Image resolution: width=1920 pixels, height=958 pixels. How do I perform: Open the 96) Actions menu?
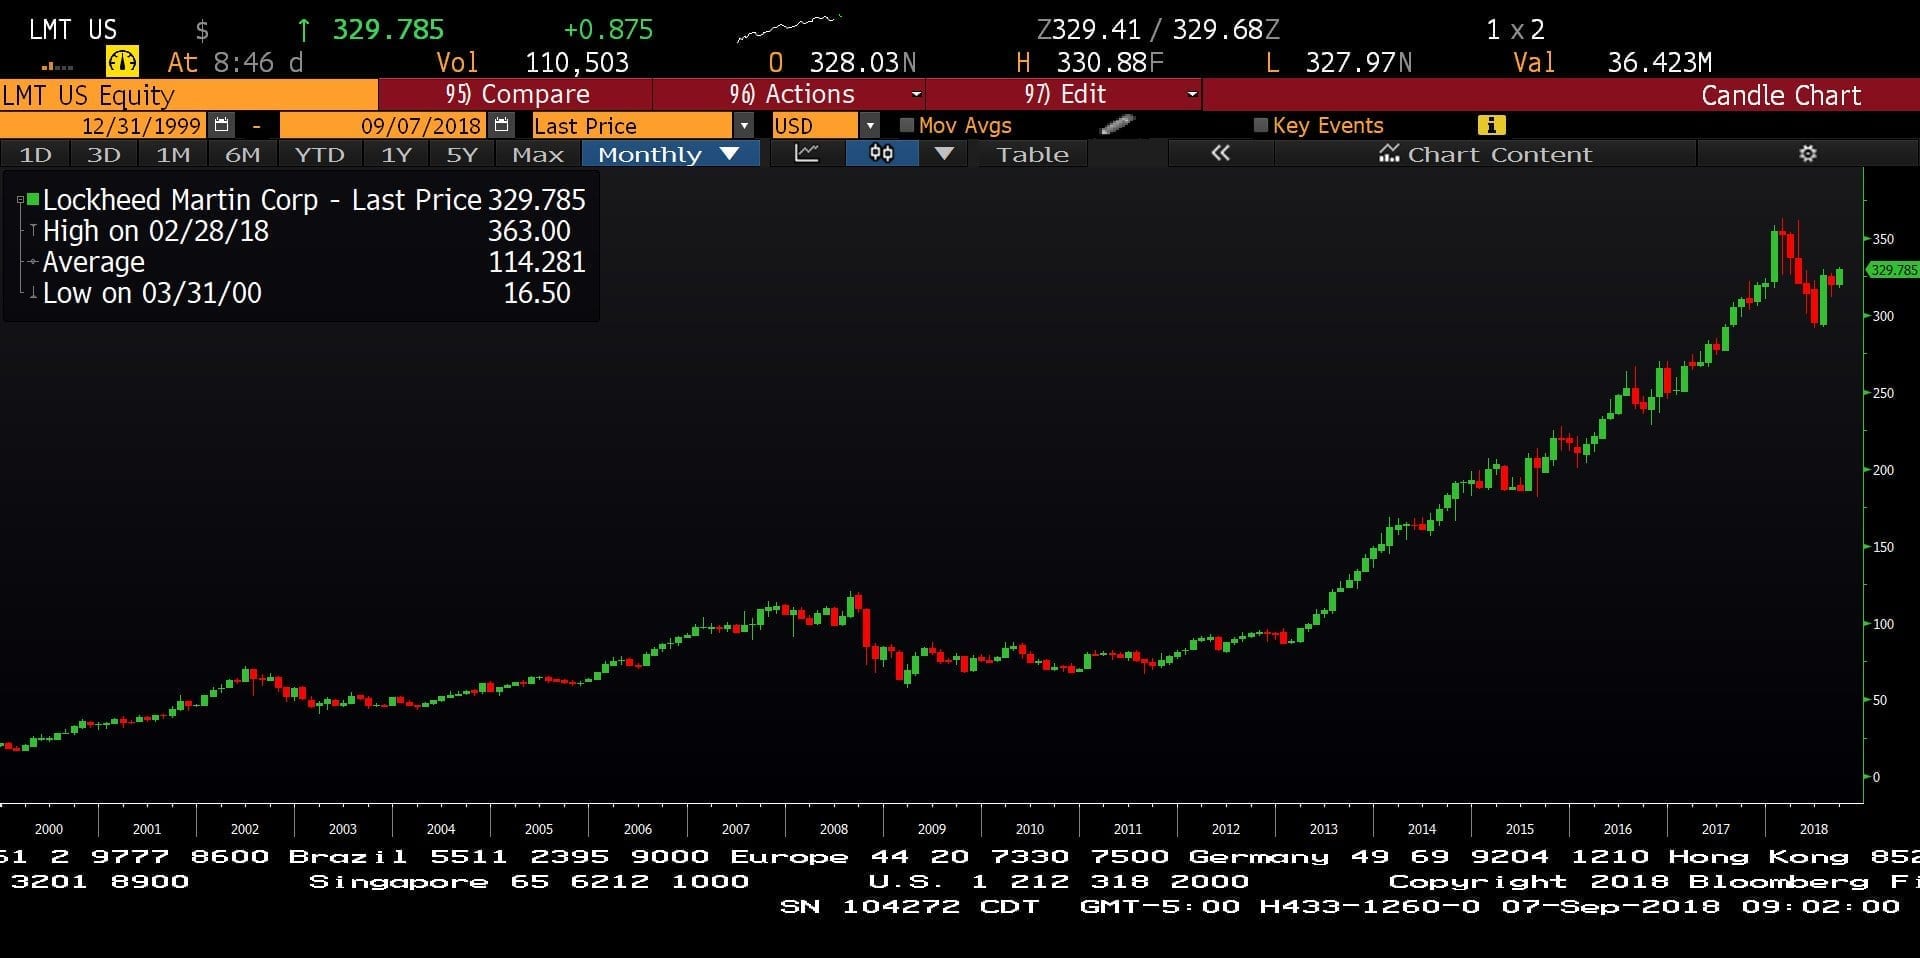790,95
